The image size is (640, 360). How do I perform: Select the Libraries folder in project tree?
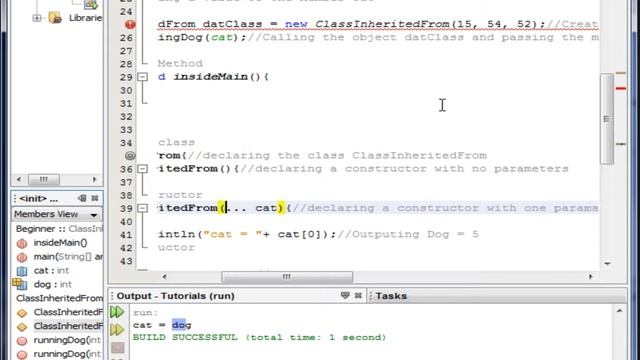(85, 18)
